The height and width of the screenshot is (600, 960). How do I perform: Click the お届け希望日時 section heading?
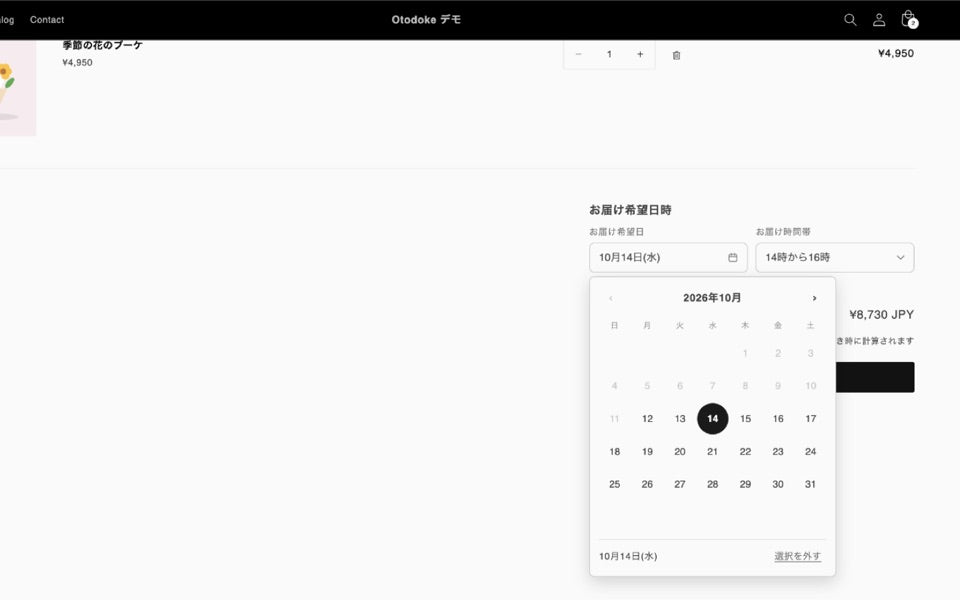pos(630,210)
